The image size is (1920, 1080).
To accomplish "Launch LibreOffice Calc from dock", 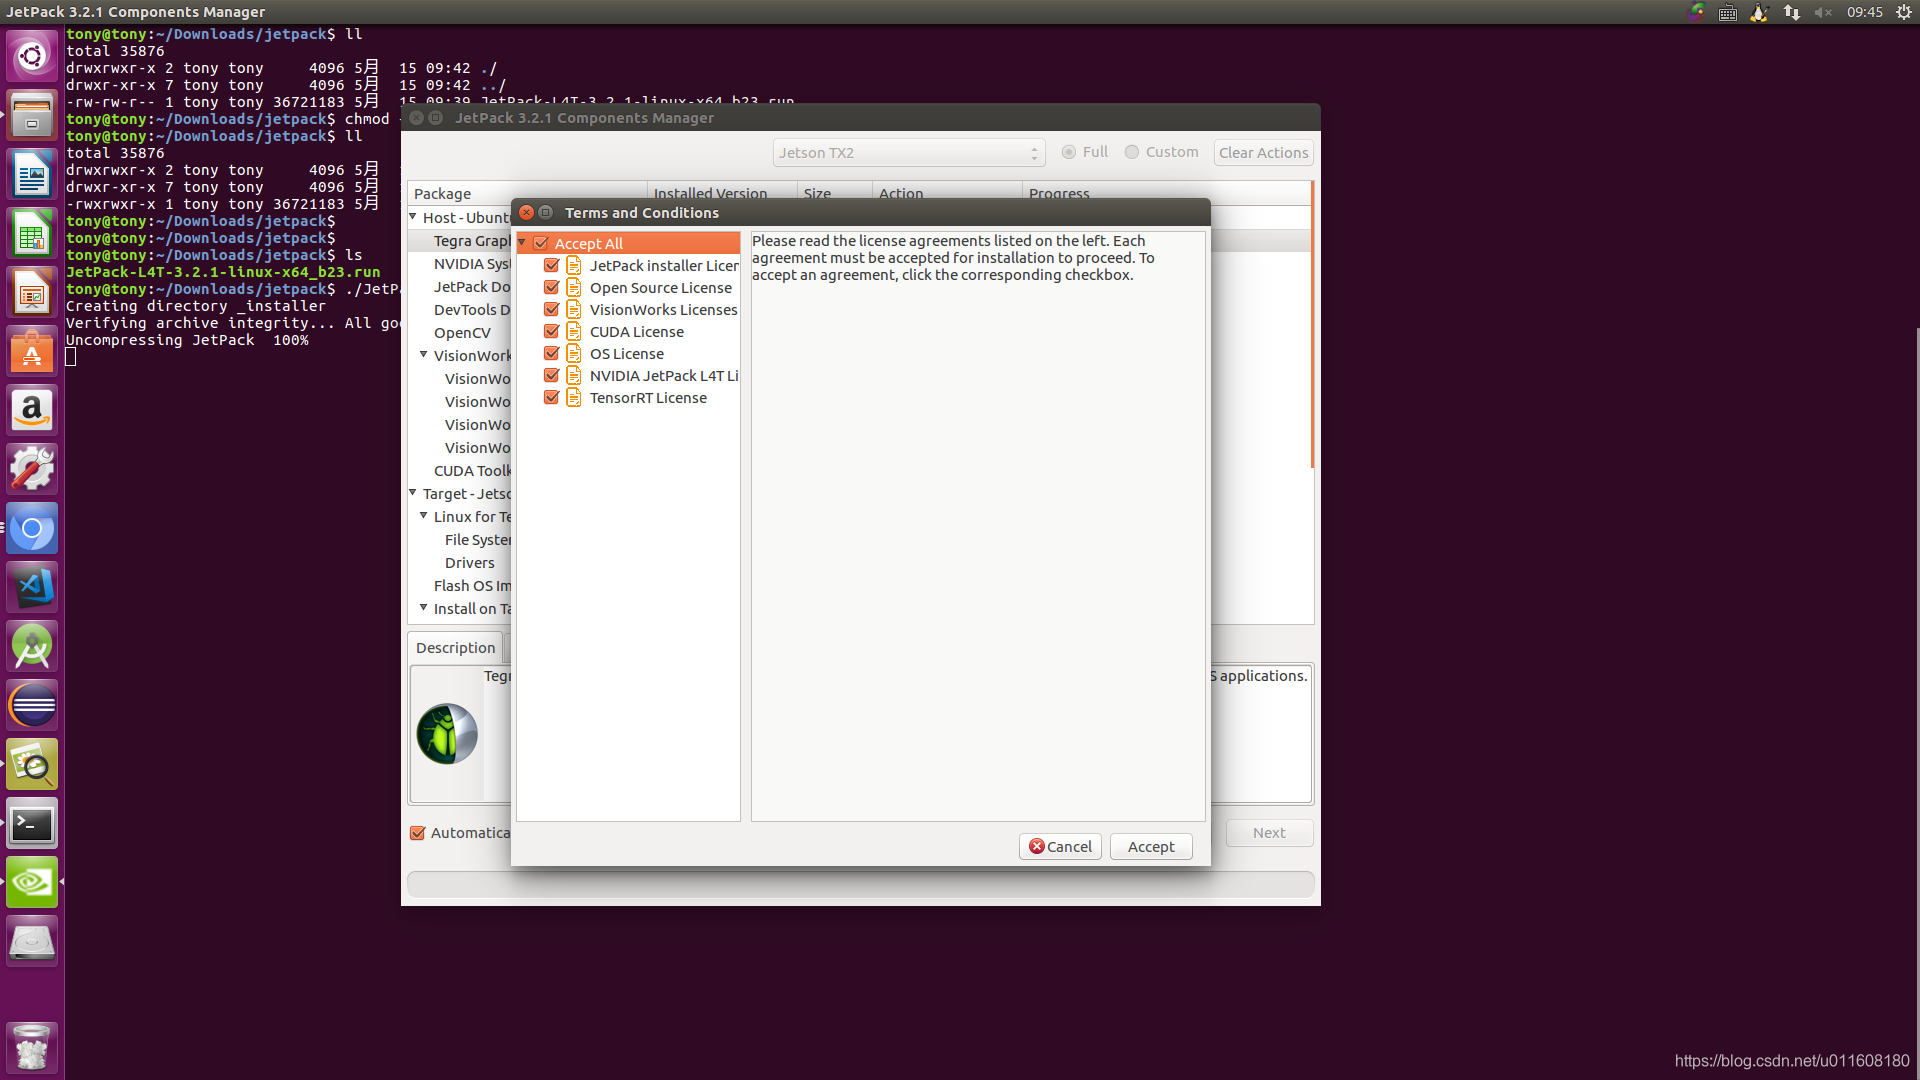I will pyautogui.click(x=32, y=234).
